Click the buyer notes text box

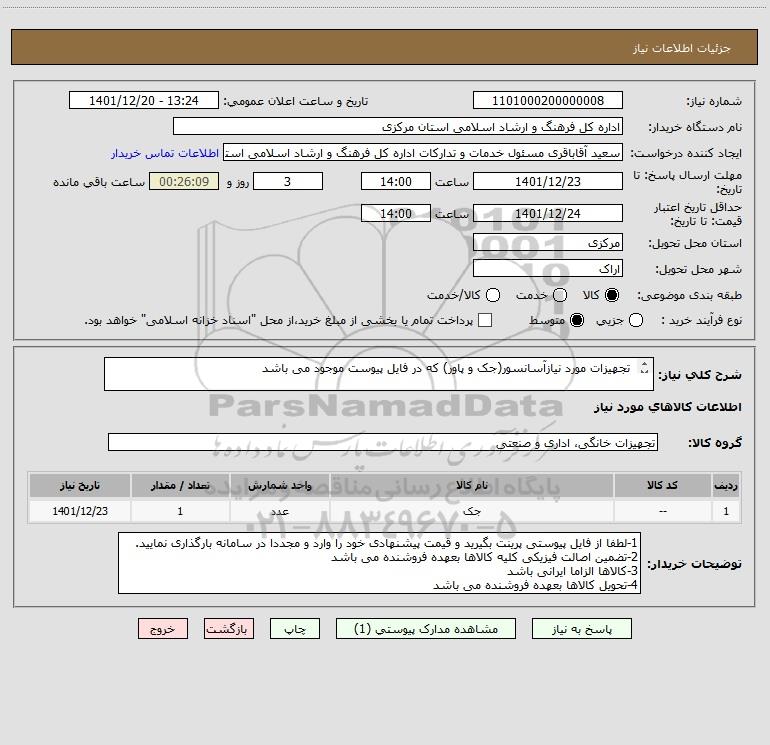[379, 563]
